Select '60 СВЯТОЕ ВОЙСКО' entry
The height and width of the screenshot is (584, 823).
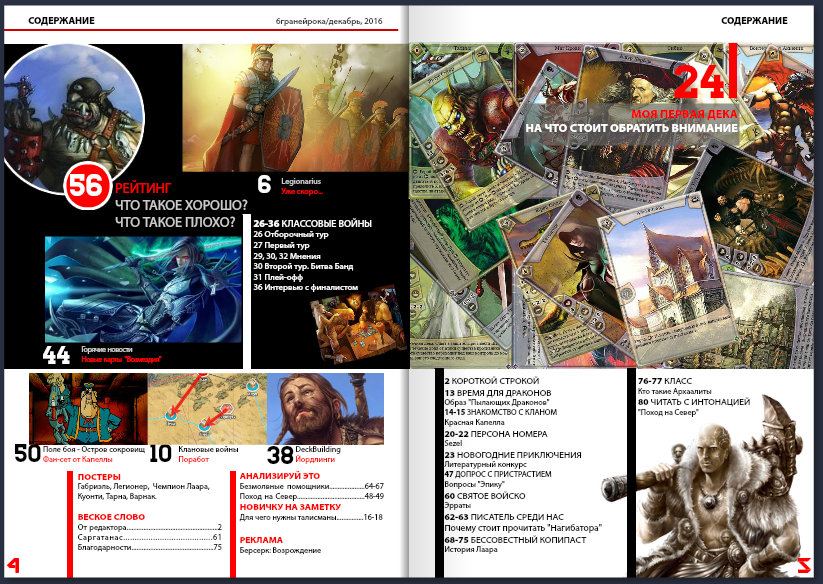tap(485, 496)
